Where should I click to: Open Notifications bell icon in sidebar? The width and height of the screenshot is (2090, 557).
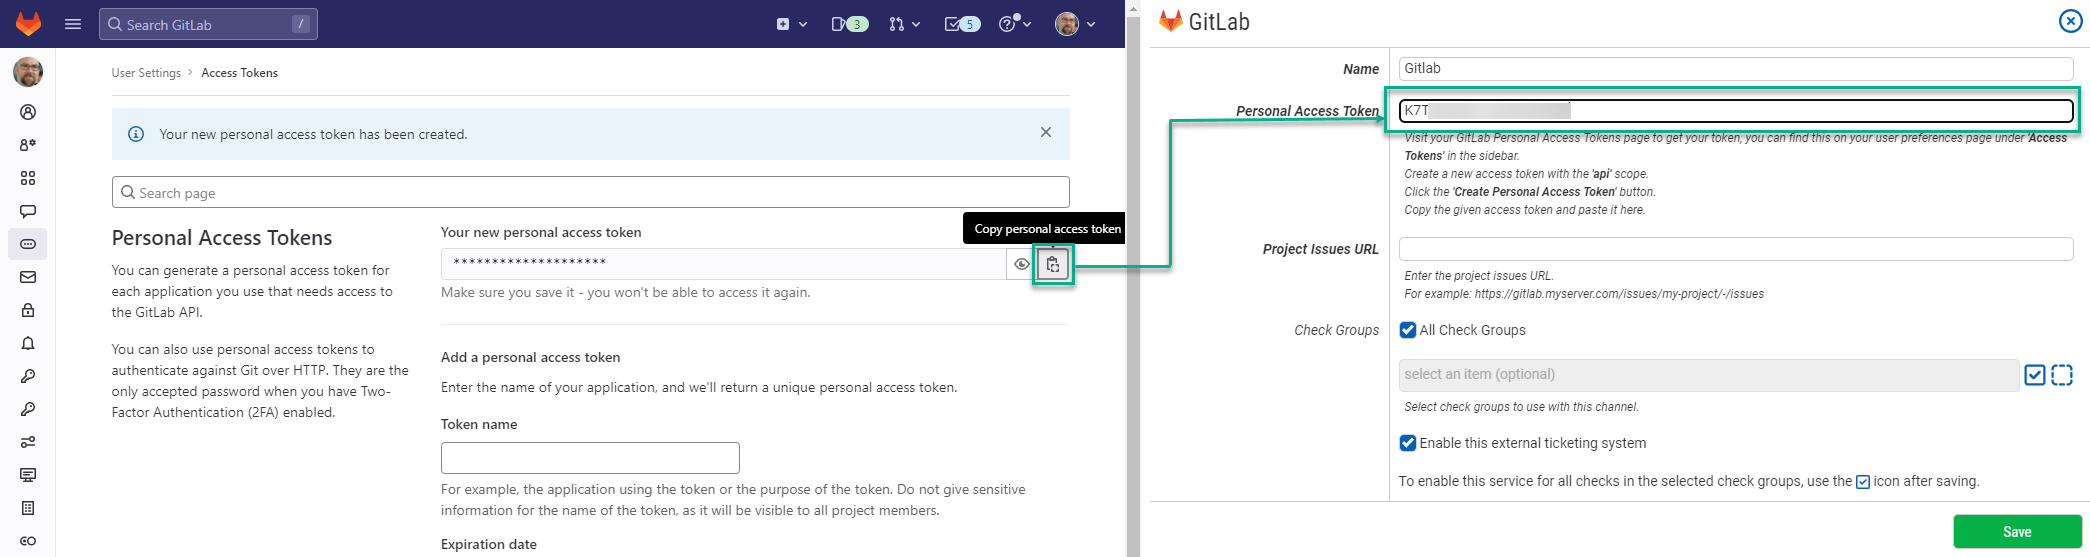tap(28, 343)
